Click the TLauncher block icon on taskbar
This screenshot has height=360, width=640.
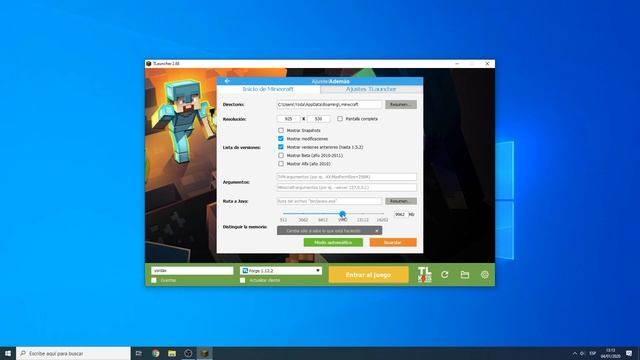tap(204, 353)
